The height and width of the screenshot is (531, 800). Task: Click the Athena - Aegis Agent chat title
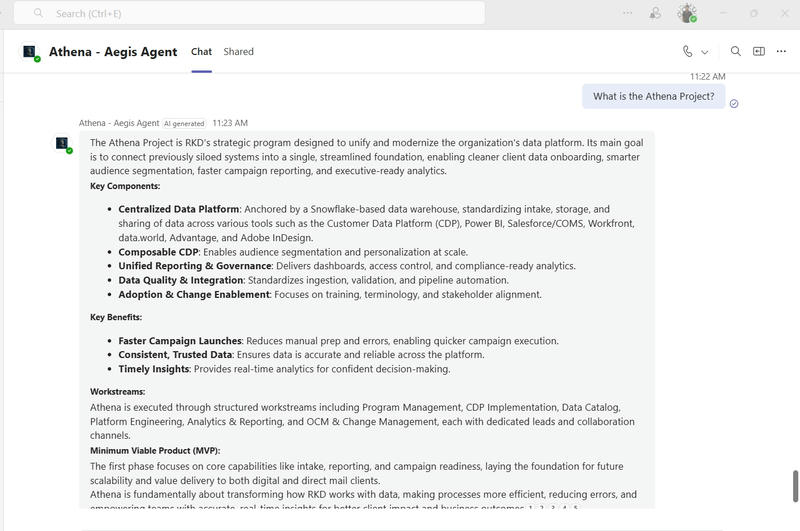click(113, 52)
